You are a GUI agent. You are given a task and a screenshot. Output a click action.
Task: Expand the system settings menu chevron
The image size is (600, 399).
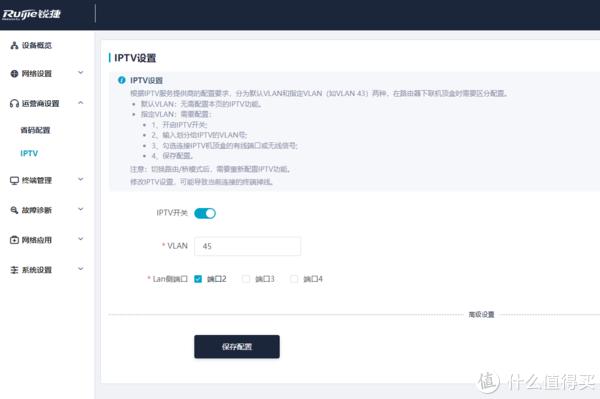[81, 269]
